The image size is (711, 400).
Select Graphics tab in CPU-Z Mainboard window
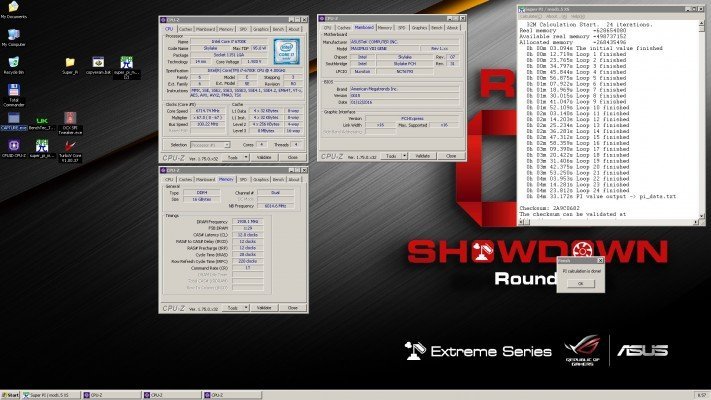(x=419, y=28)
